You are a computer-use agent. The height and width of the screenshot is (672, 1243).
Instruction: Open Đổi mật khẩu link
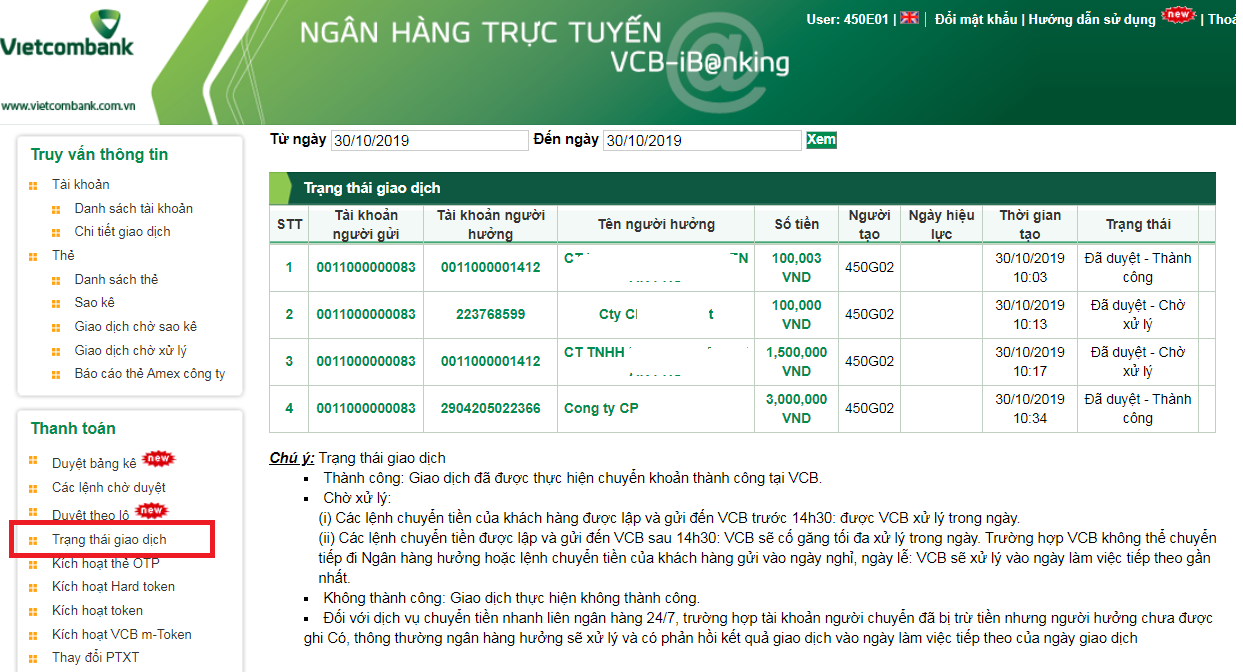976,19
